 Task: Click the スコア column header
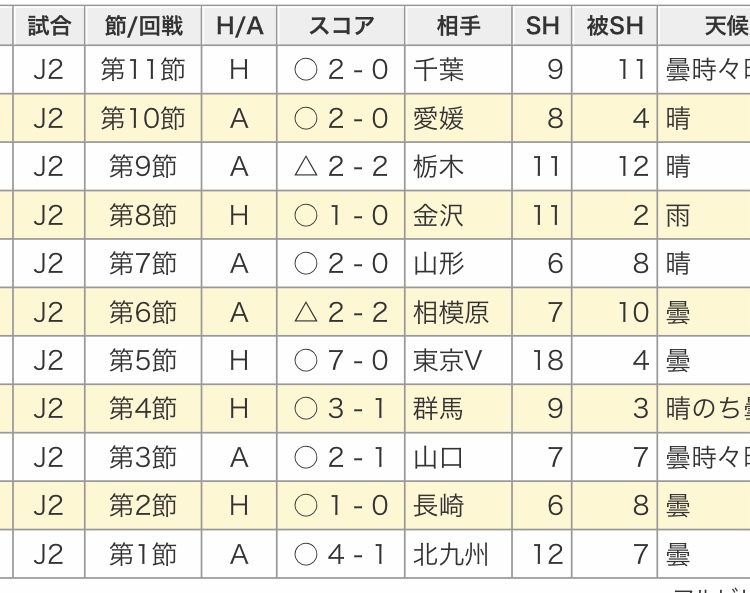(341, 26)
